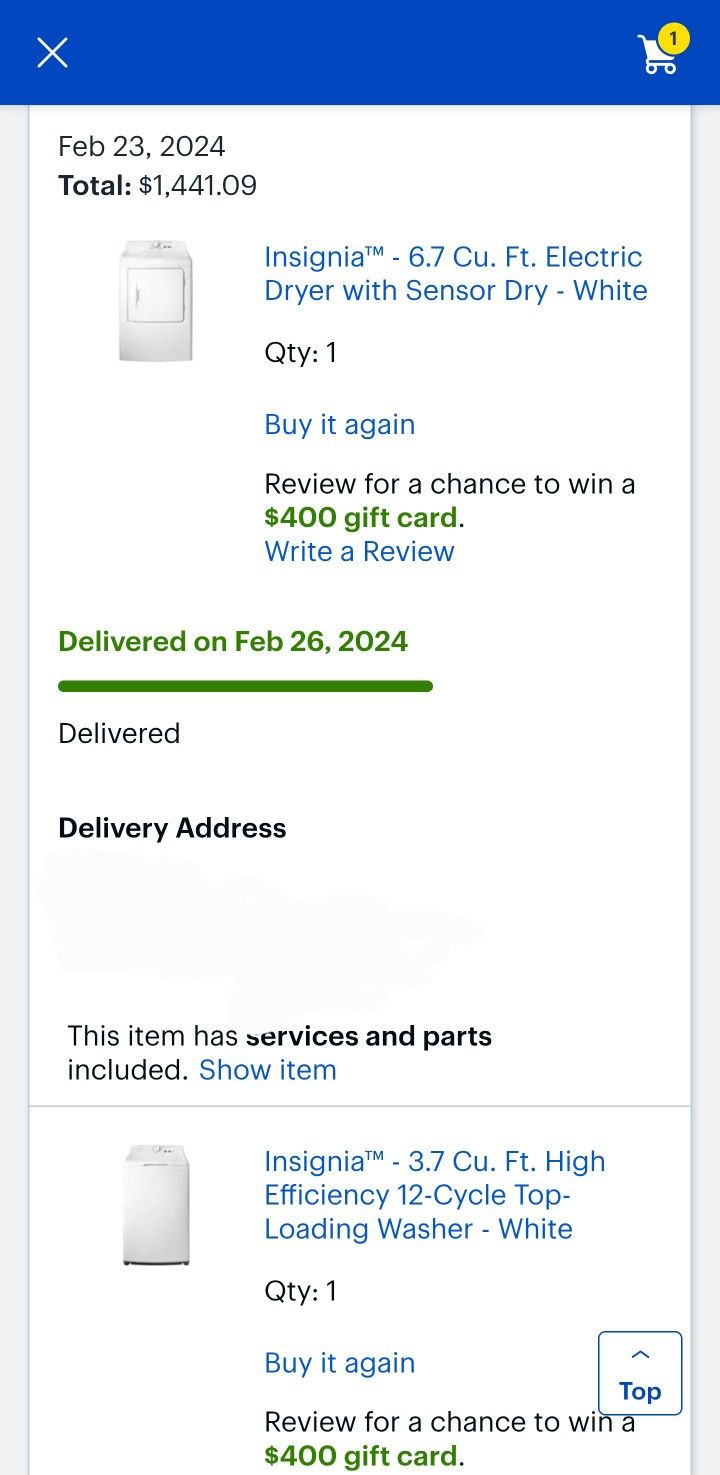
Task: Close the order details with the X icon
Action: coord(52,52)
